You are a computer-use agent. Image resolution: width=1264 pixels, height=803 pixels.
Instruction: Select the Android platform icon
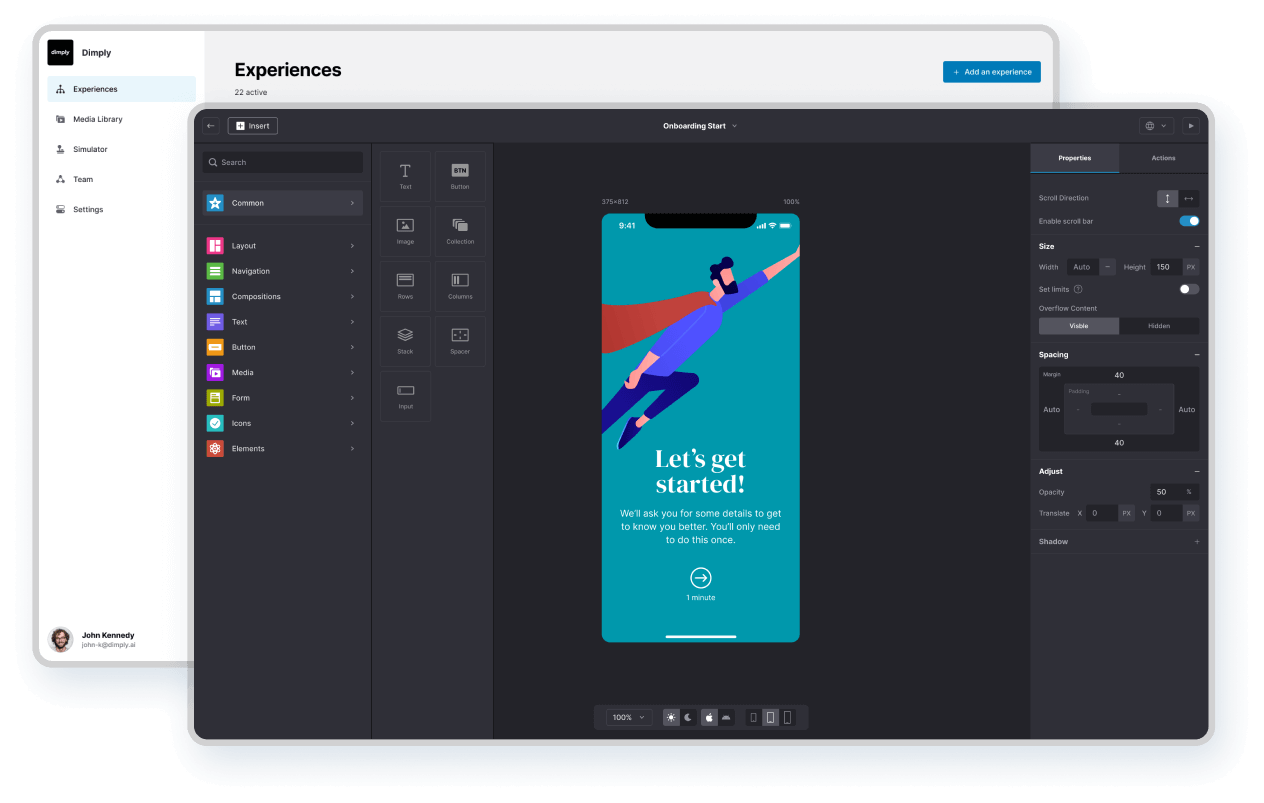pos(727,717)
